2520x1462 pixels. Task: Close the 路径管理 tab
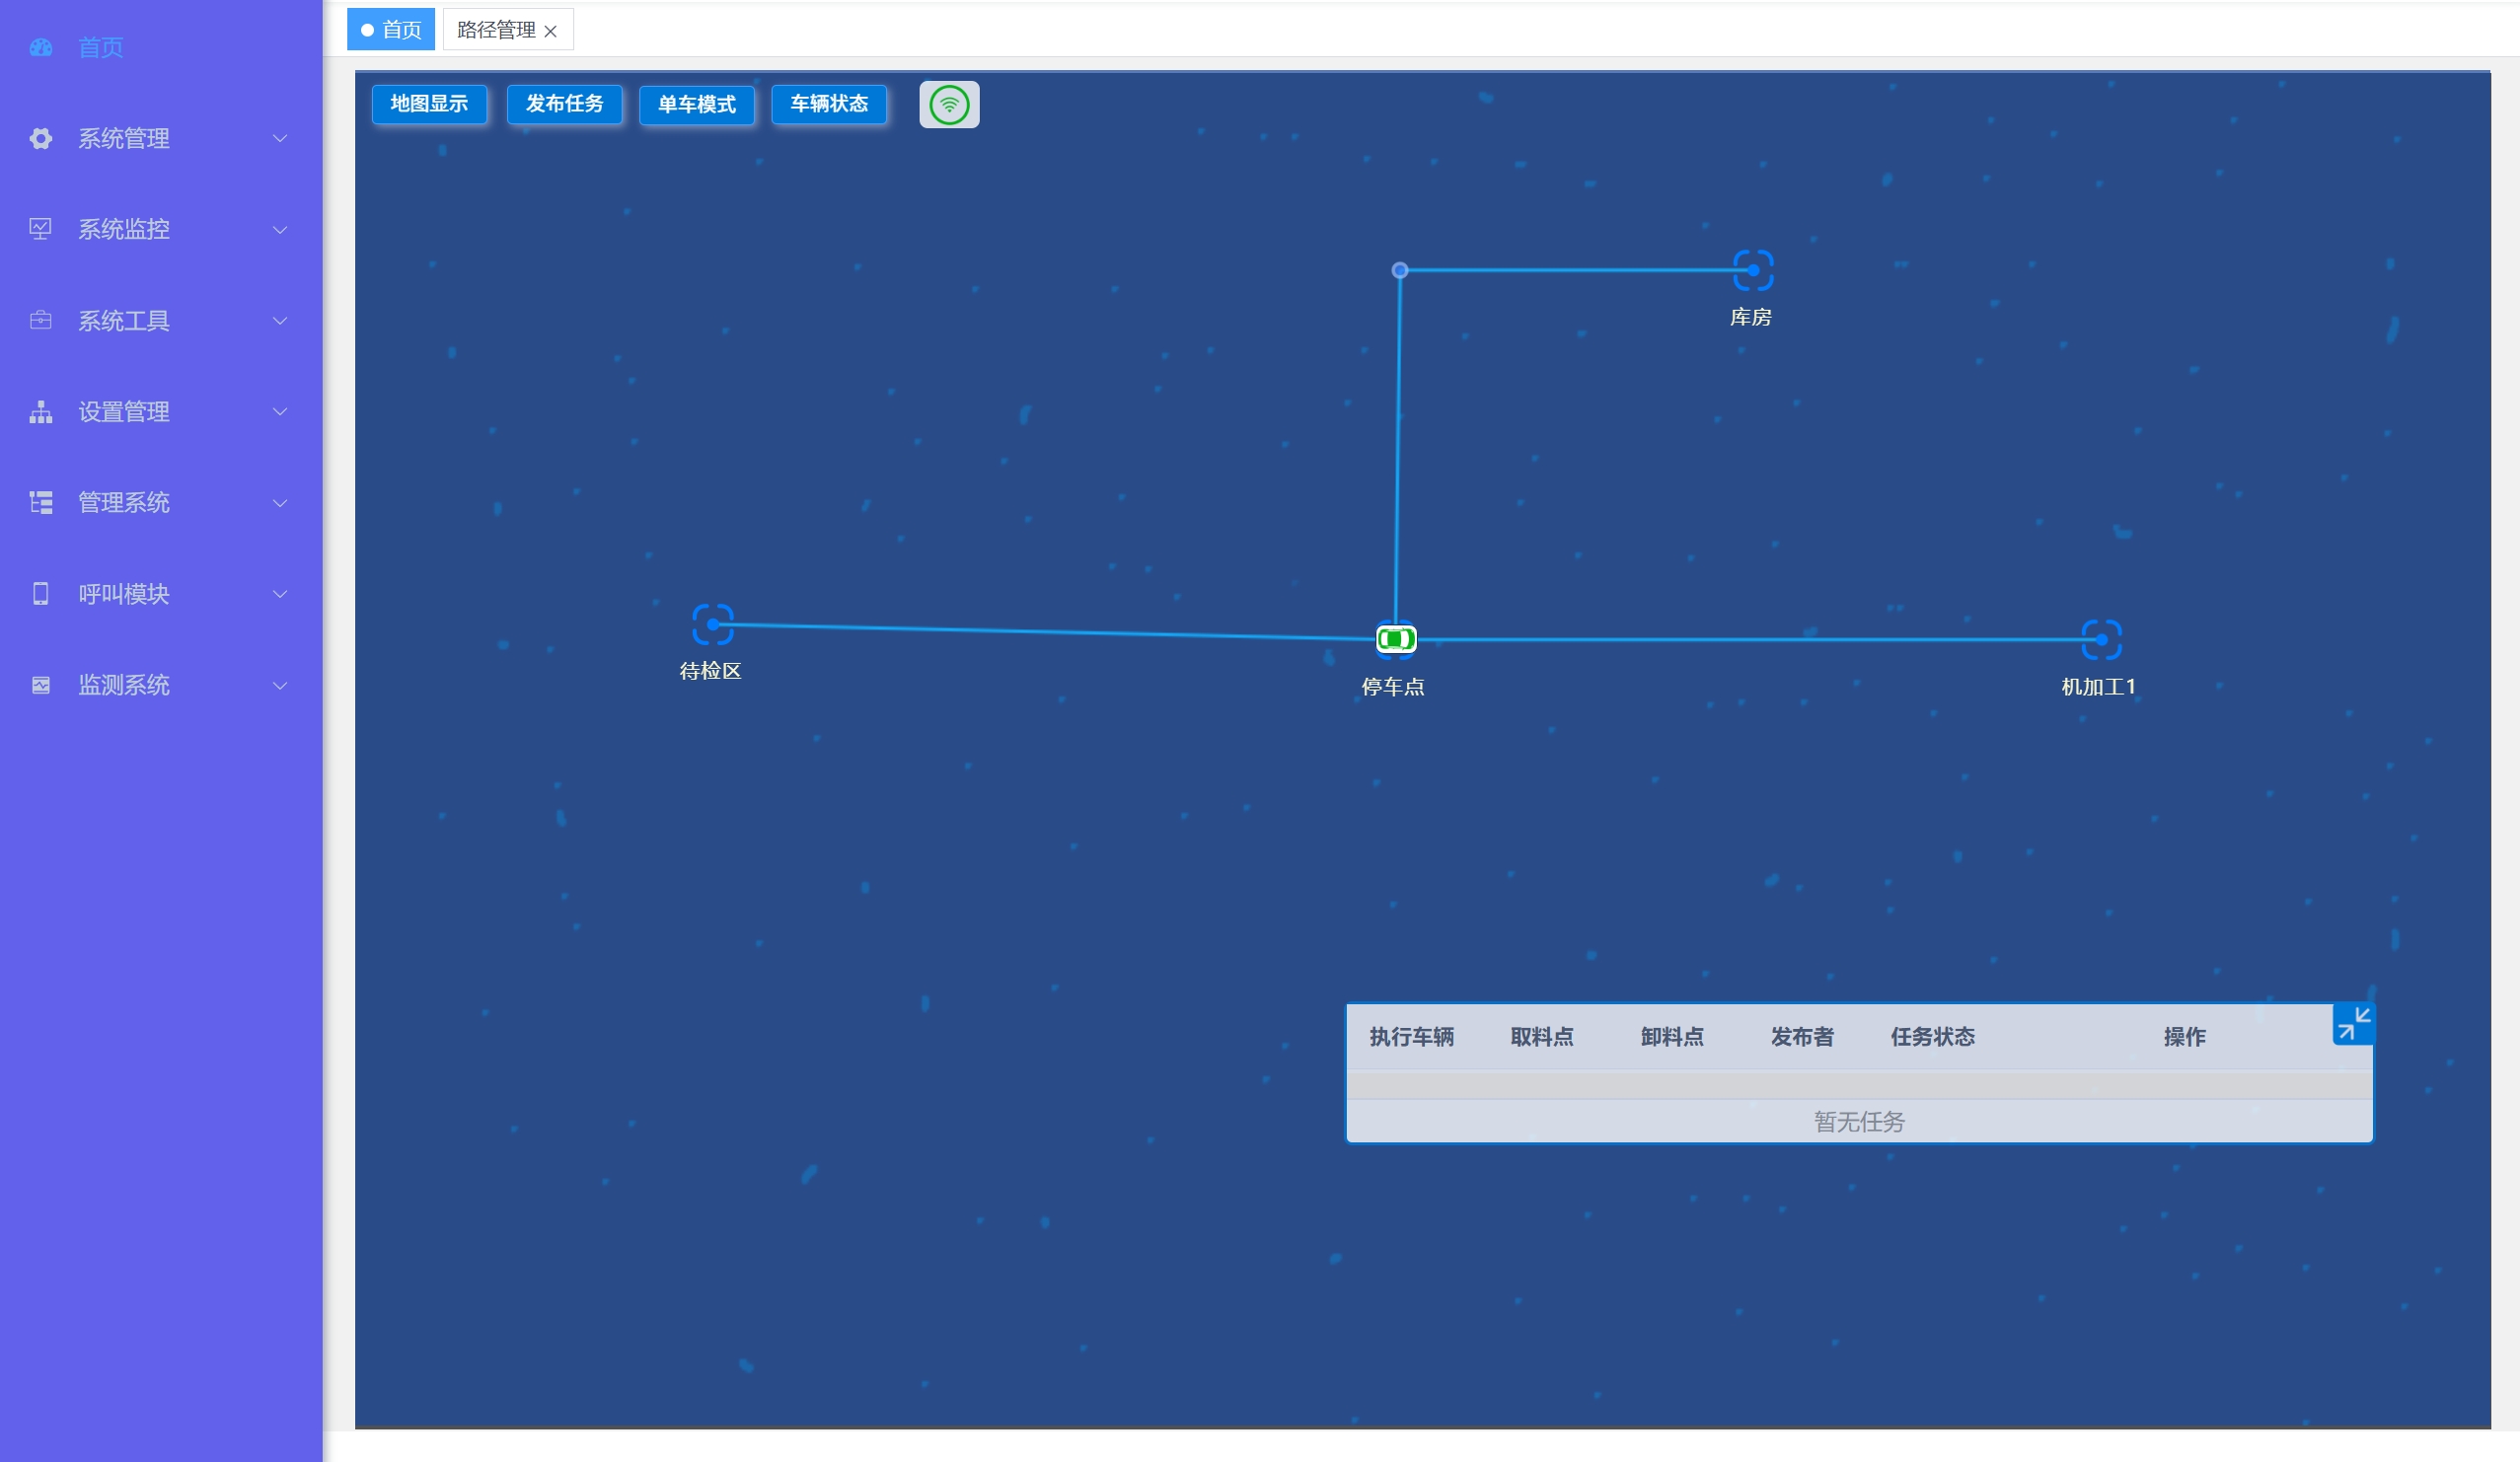[550, 32]
